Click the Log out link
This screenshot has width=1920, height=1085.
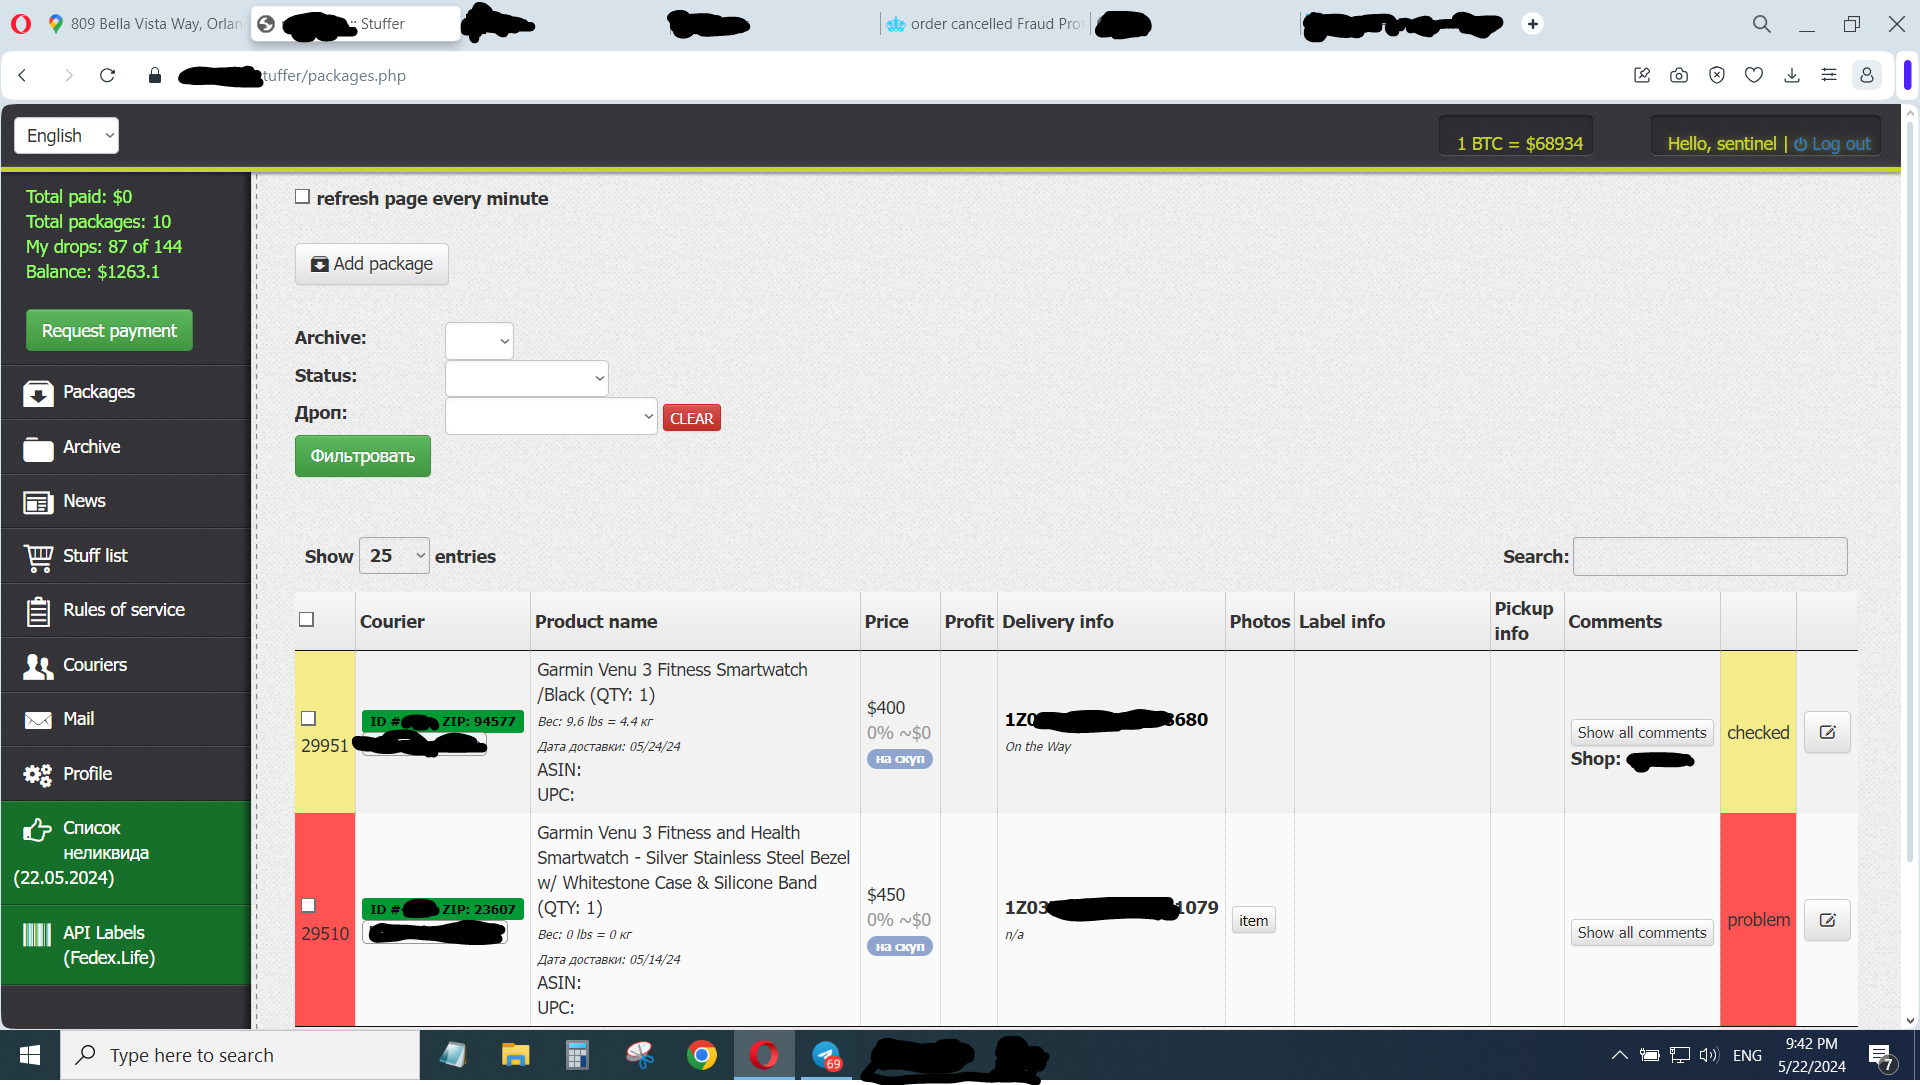(1832, 144)
